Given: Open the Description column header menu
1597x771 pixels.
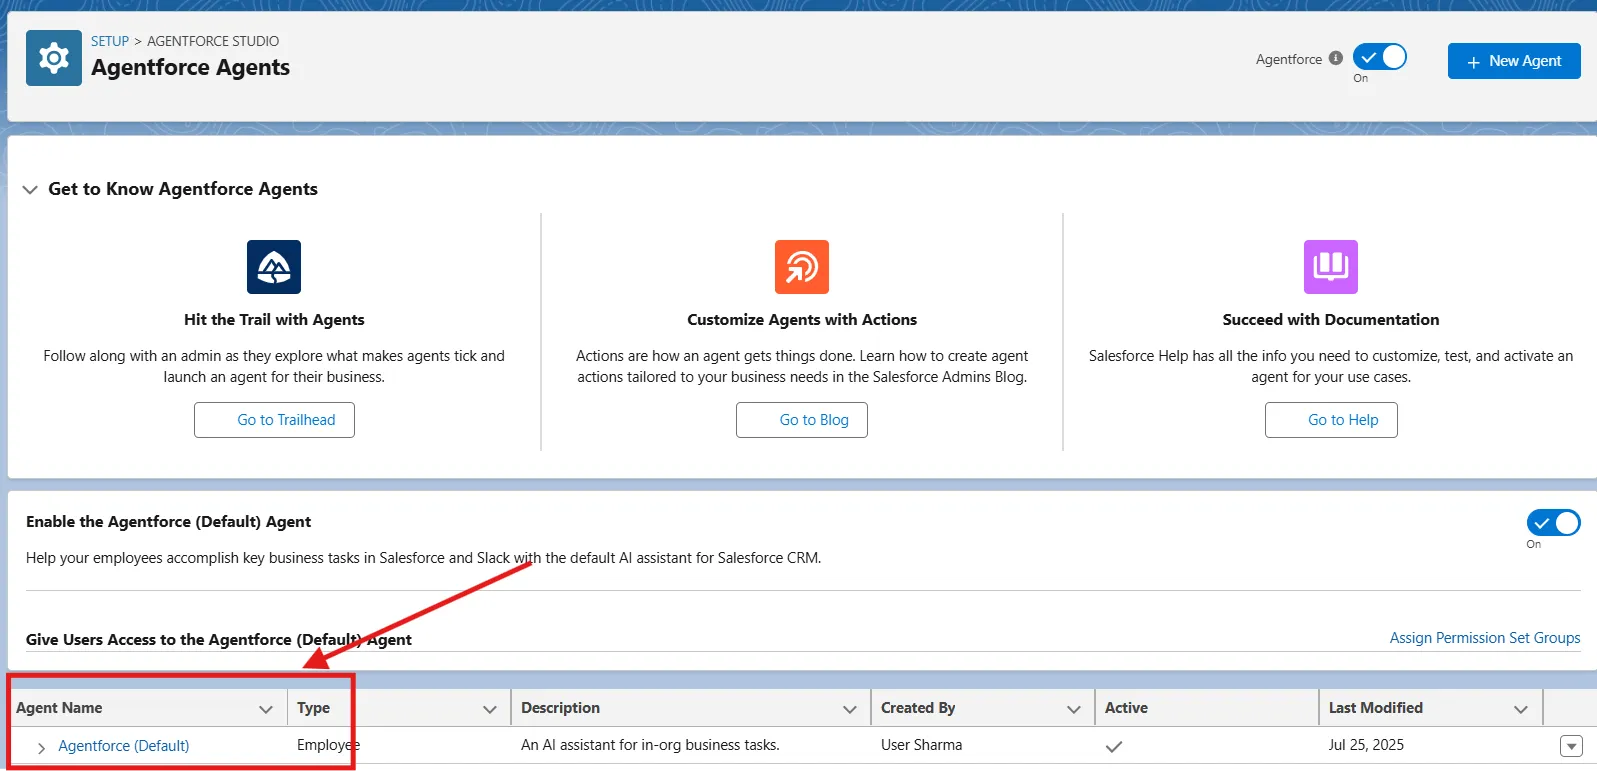Looking at the screenshot, I should point(850,709).
